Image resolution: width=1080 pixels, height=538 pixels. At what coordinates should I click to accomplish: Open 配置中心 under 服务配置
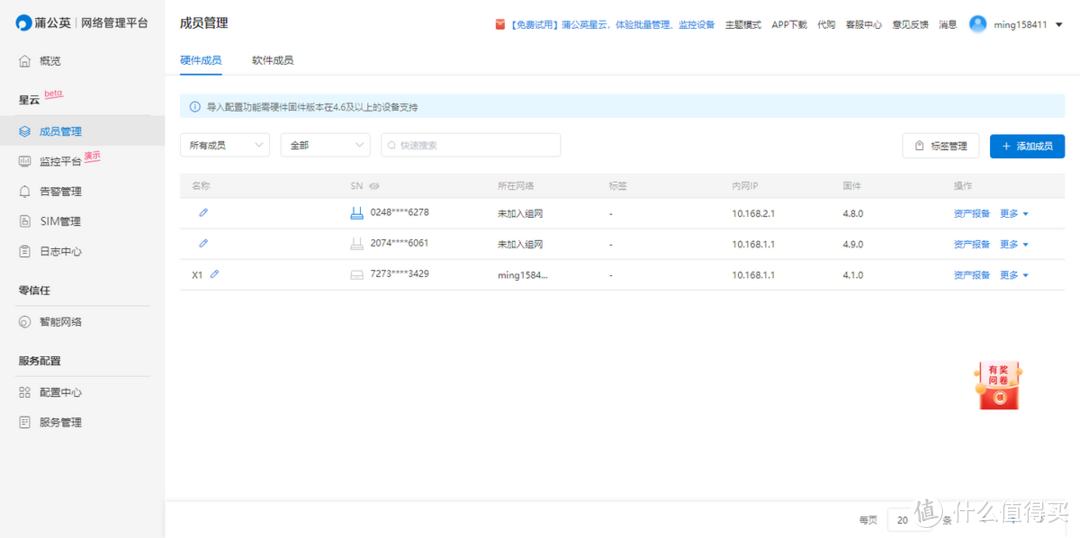61,393
